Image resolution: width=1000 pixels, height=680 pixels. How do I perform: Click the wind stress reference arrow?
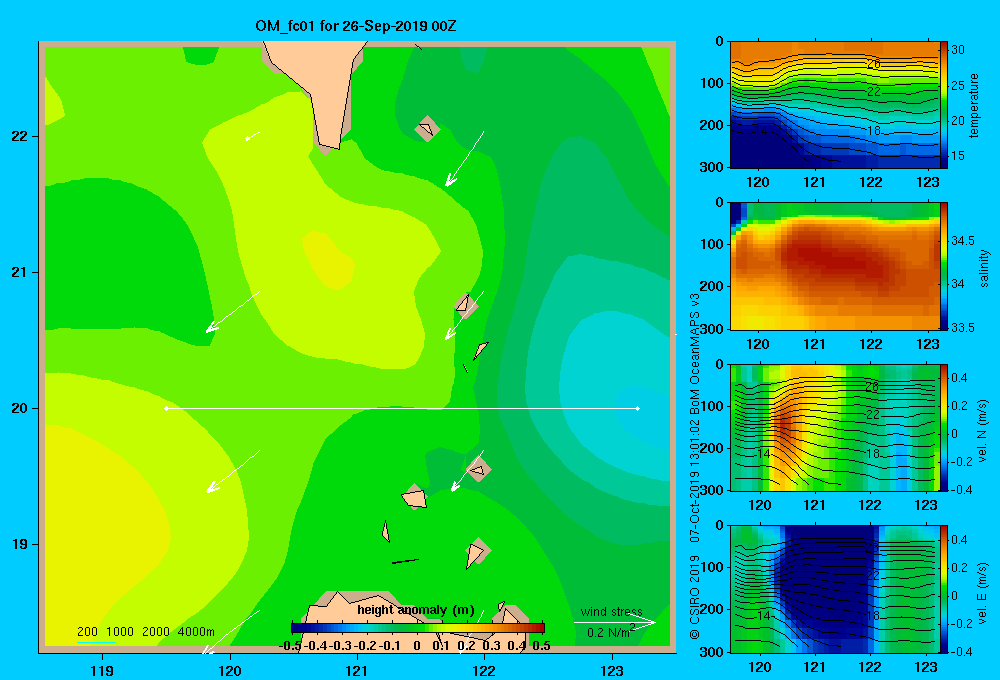click(615, 622)
